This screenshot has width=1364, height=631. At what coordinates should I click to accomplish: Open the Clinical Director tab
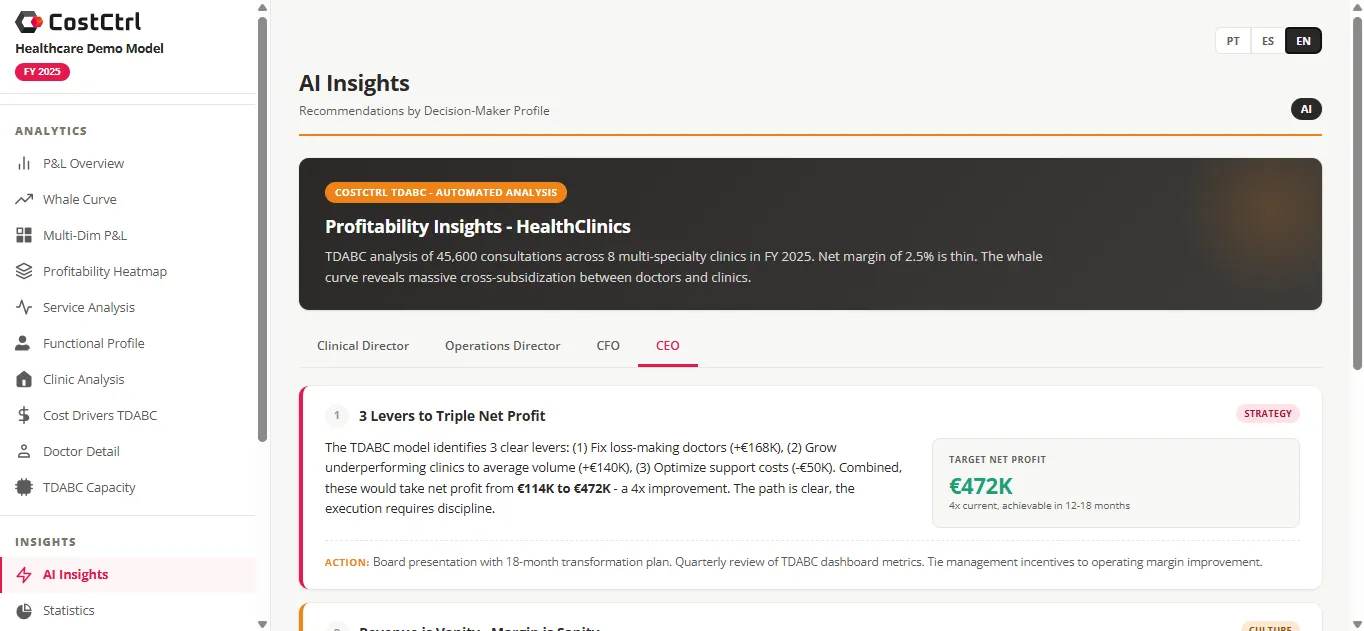(x=363, y=345)
